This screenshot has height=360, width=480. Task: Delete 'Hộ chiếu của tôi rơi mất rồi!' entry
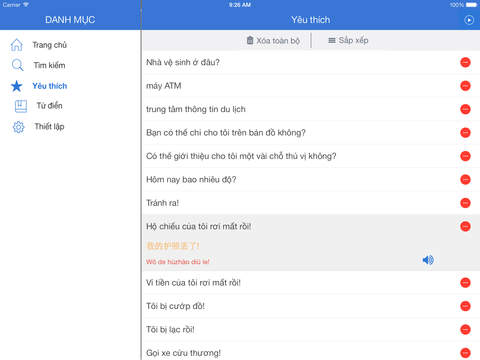coord(465,226)
